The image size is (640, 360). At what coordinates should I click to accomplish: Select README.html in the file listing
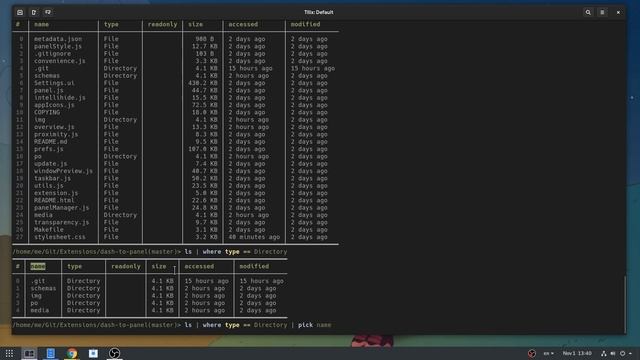[x=54, y=201]
